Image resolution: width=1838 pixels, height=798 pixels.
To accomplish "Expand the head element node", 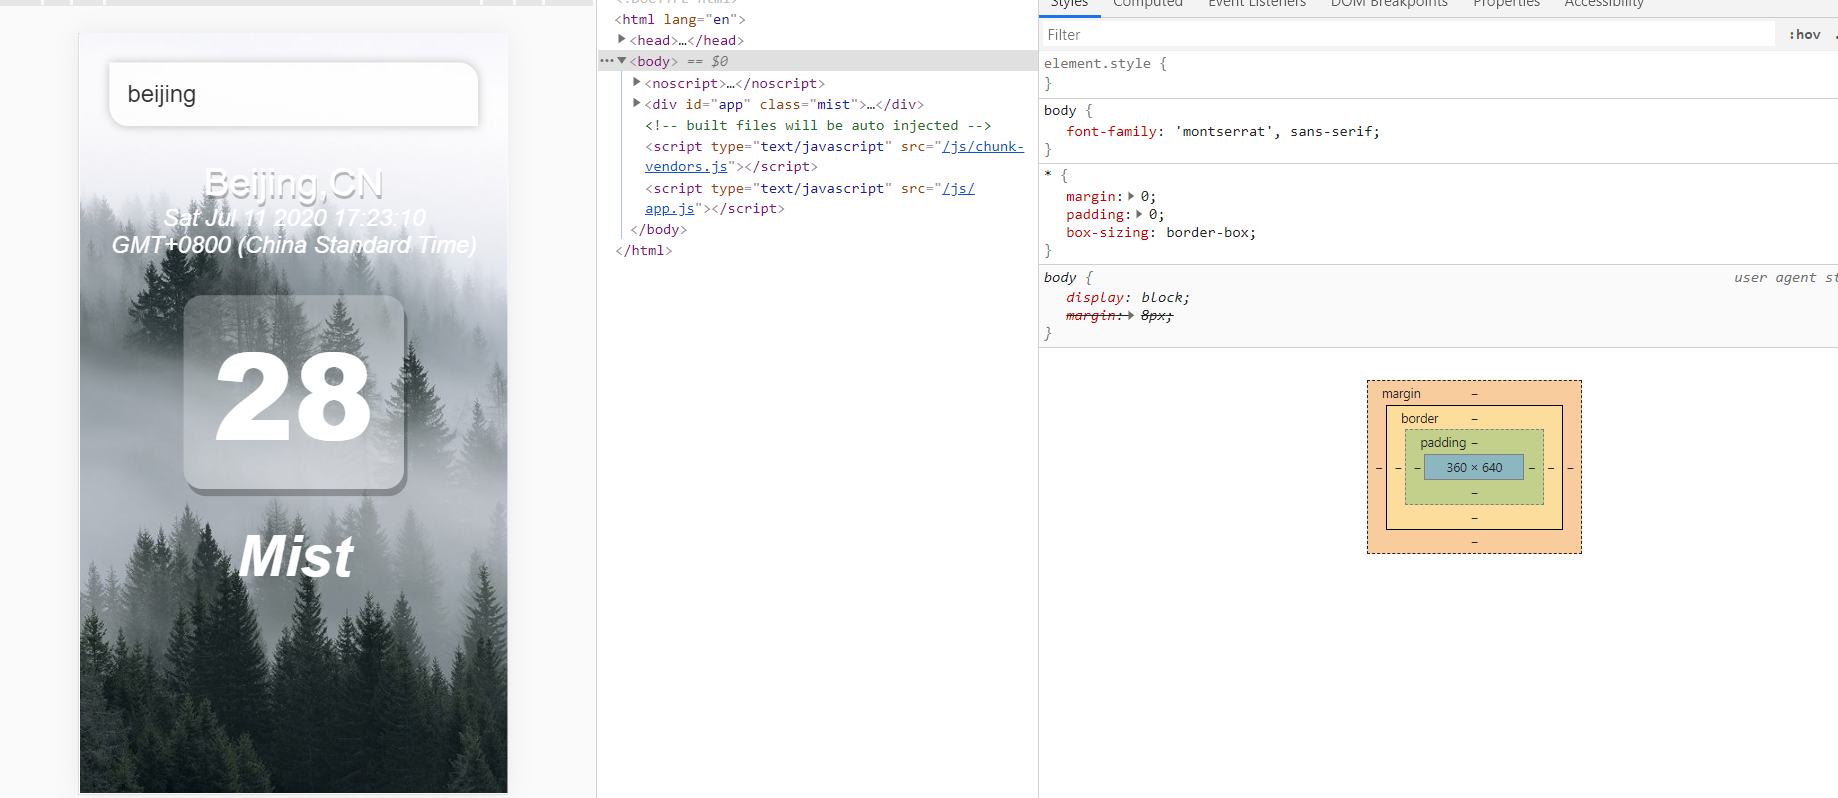I will point(622,40).
